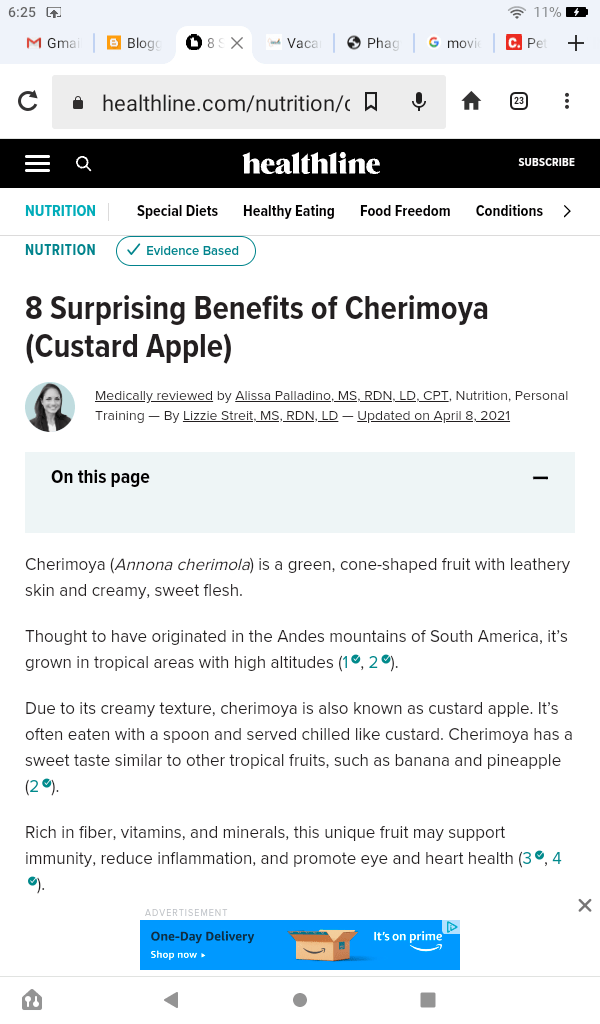Image resolution: width=600 pixels, height=1024 pixels.
Task: Select the Special Diets menu item
Action: 177,211
